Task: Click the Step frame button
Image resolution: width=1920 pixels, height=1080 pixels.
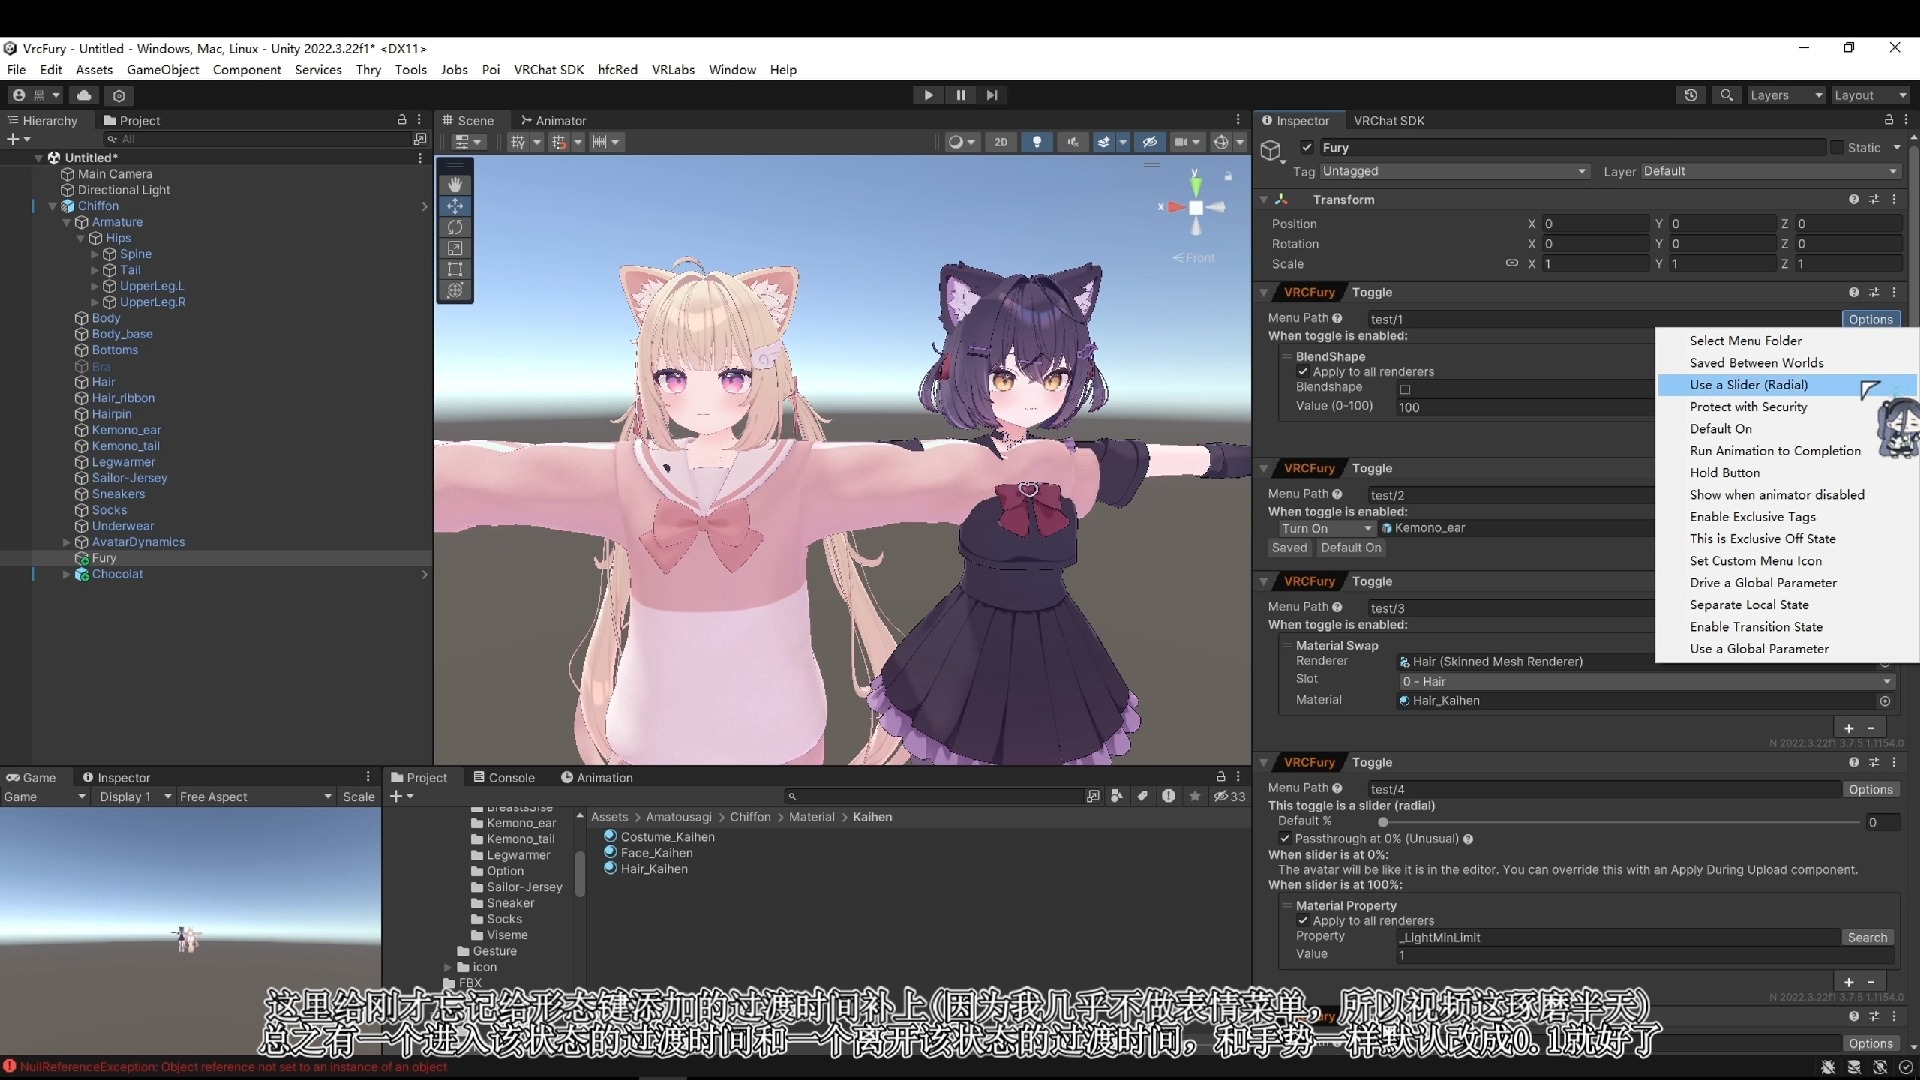Action: tap(992, 95)
